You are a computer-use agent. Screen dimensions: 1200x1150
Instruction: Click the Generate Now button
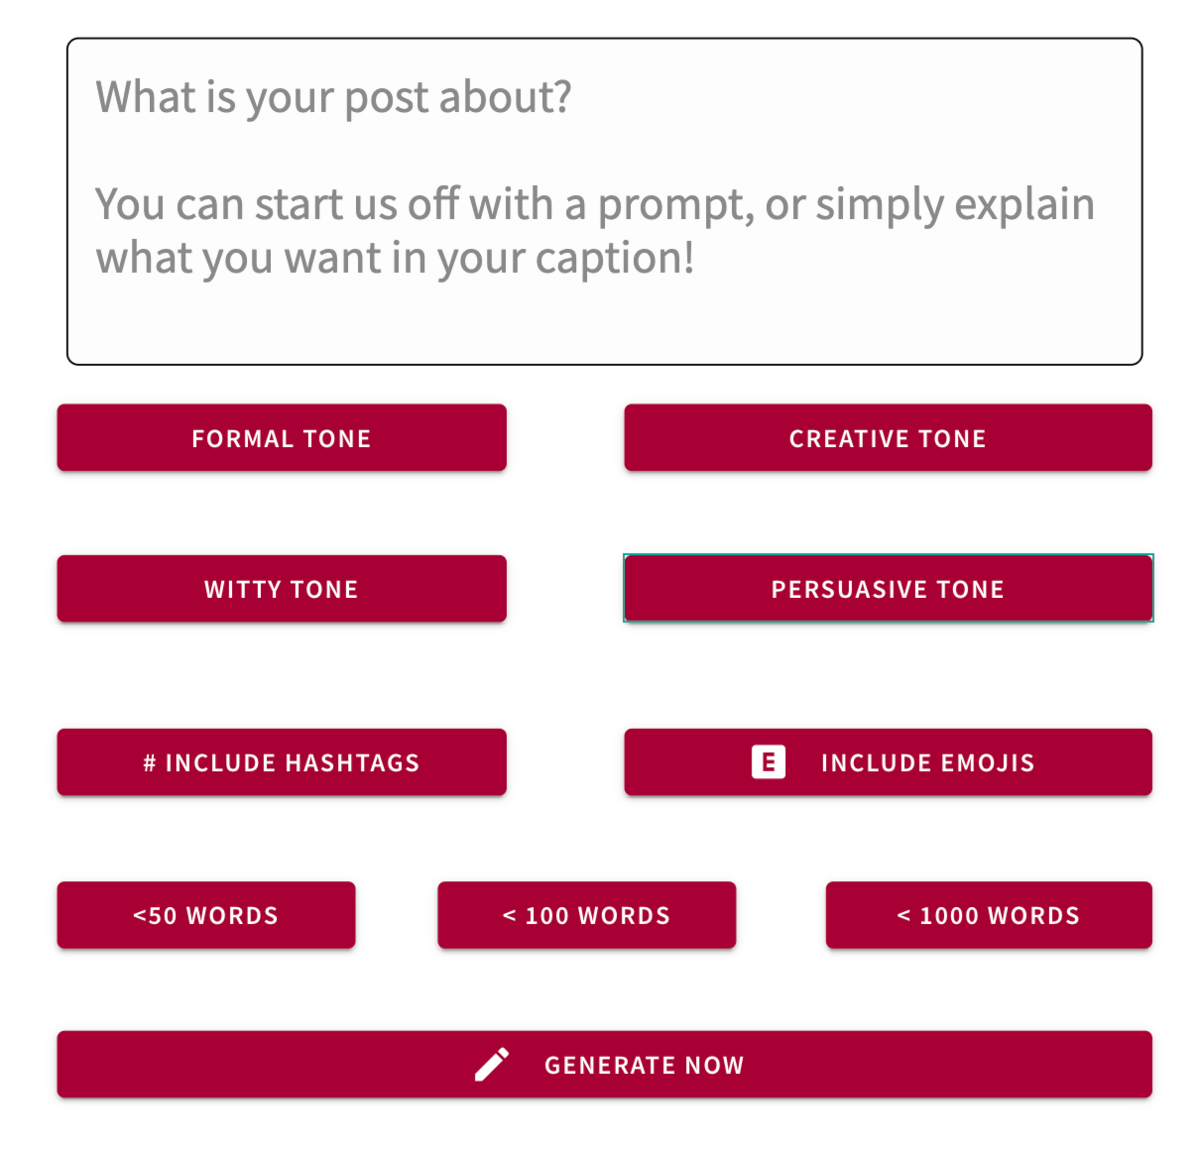(604, 1065)
